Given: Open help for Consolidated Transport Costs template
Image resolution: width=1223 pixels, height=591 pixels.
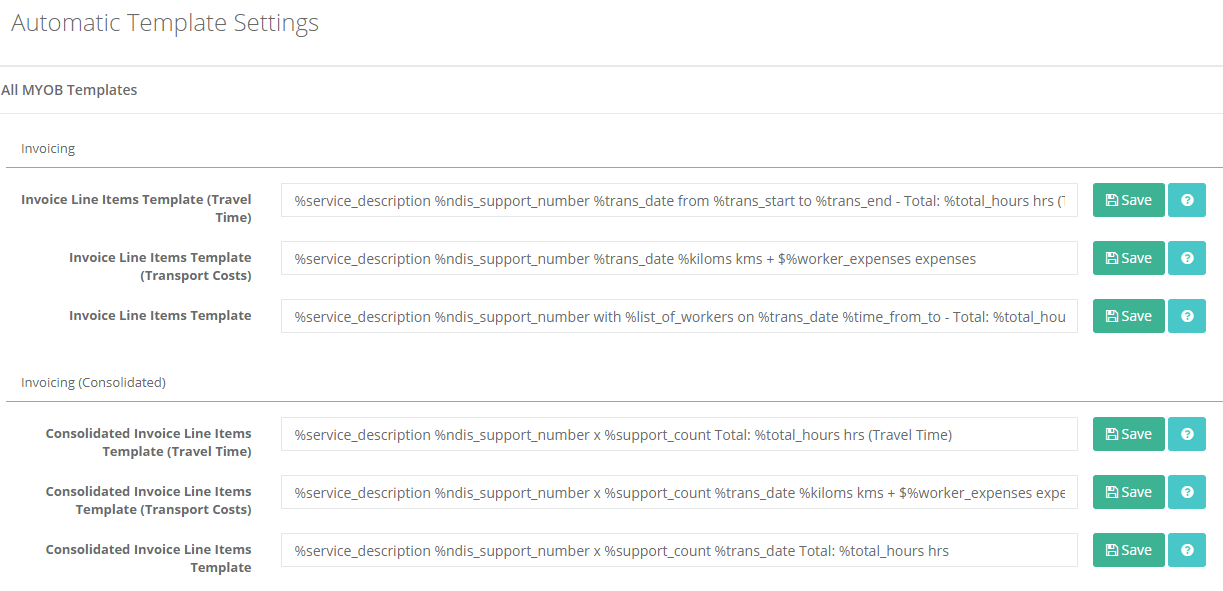Looking at the screenshot, I should (x=1187, y=492).
